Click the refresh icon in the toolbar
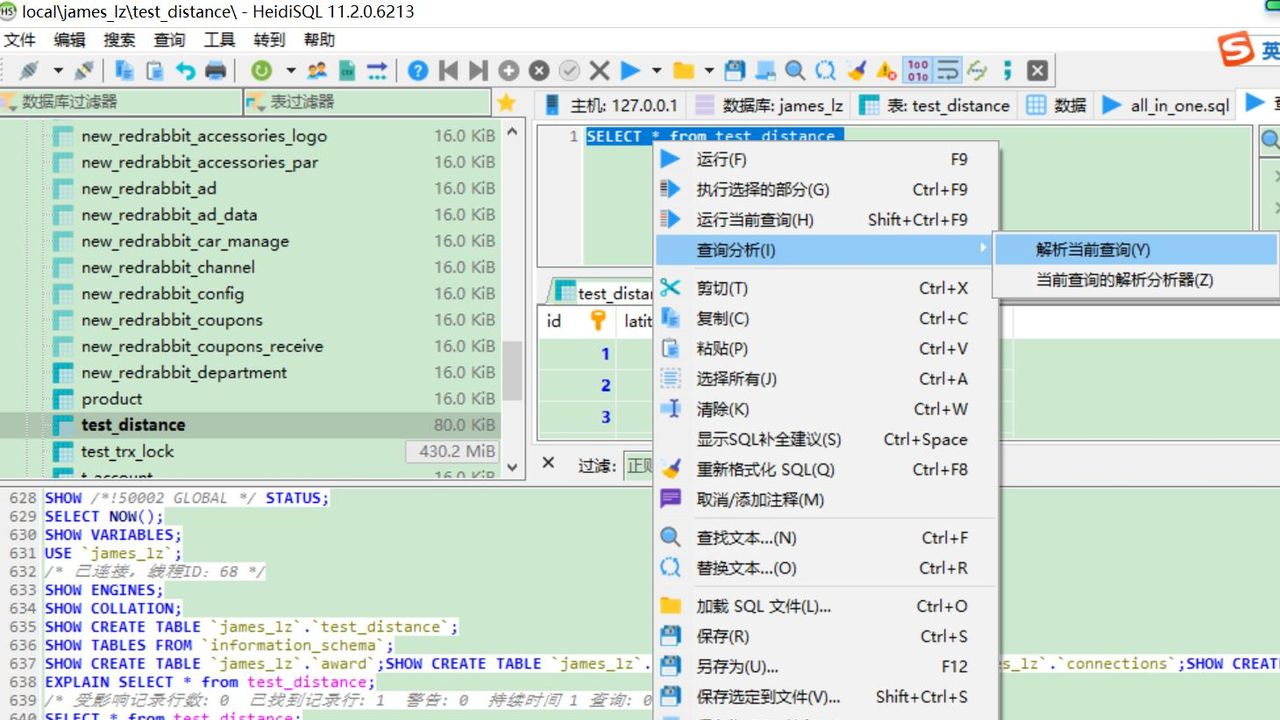 pos(261,70)
